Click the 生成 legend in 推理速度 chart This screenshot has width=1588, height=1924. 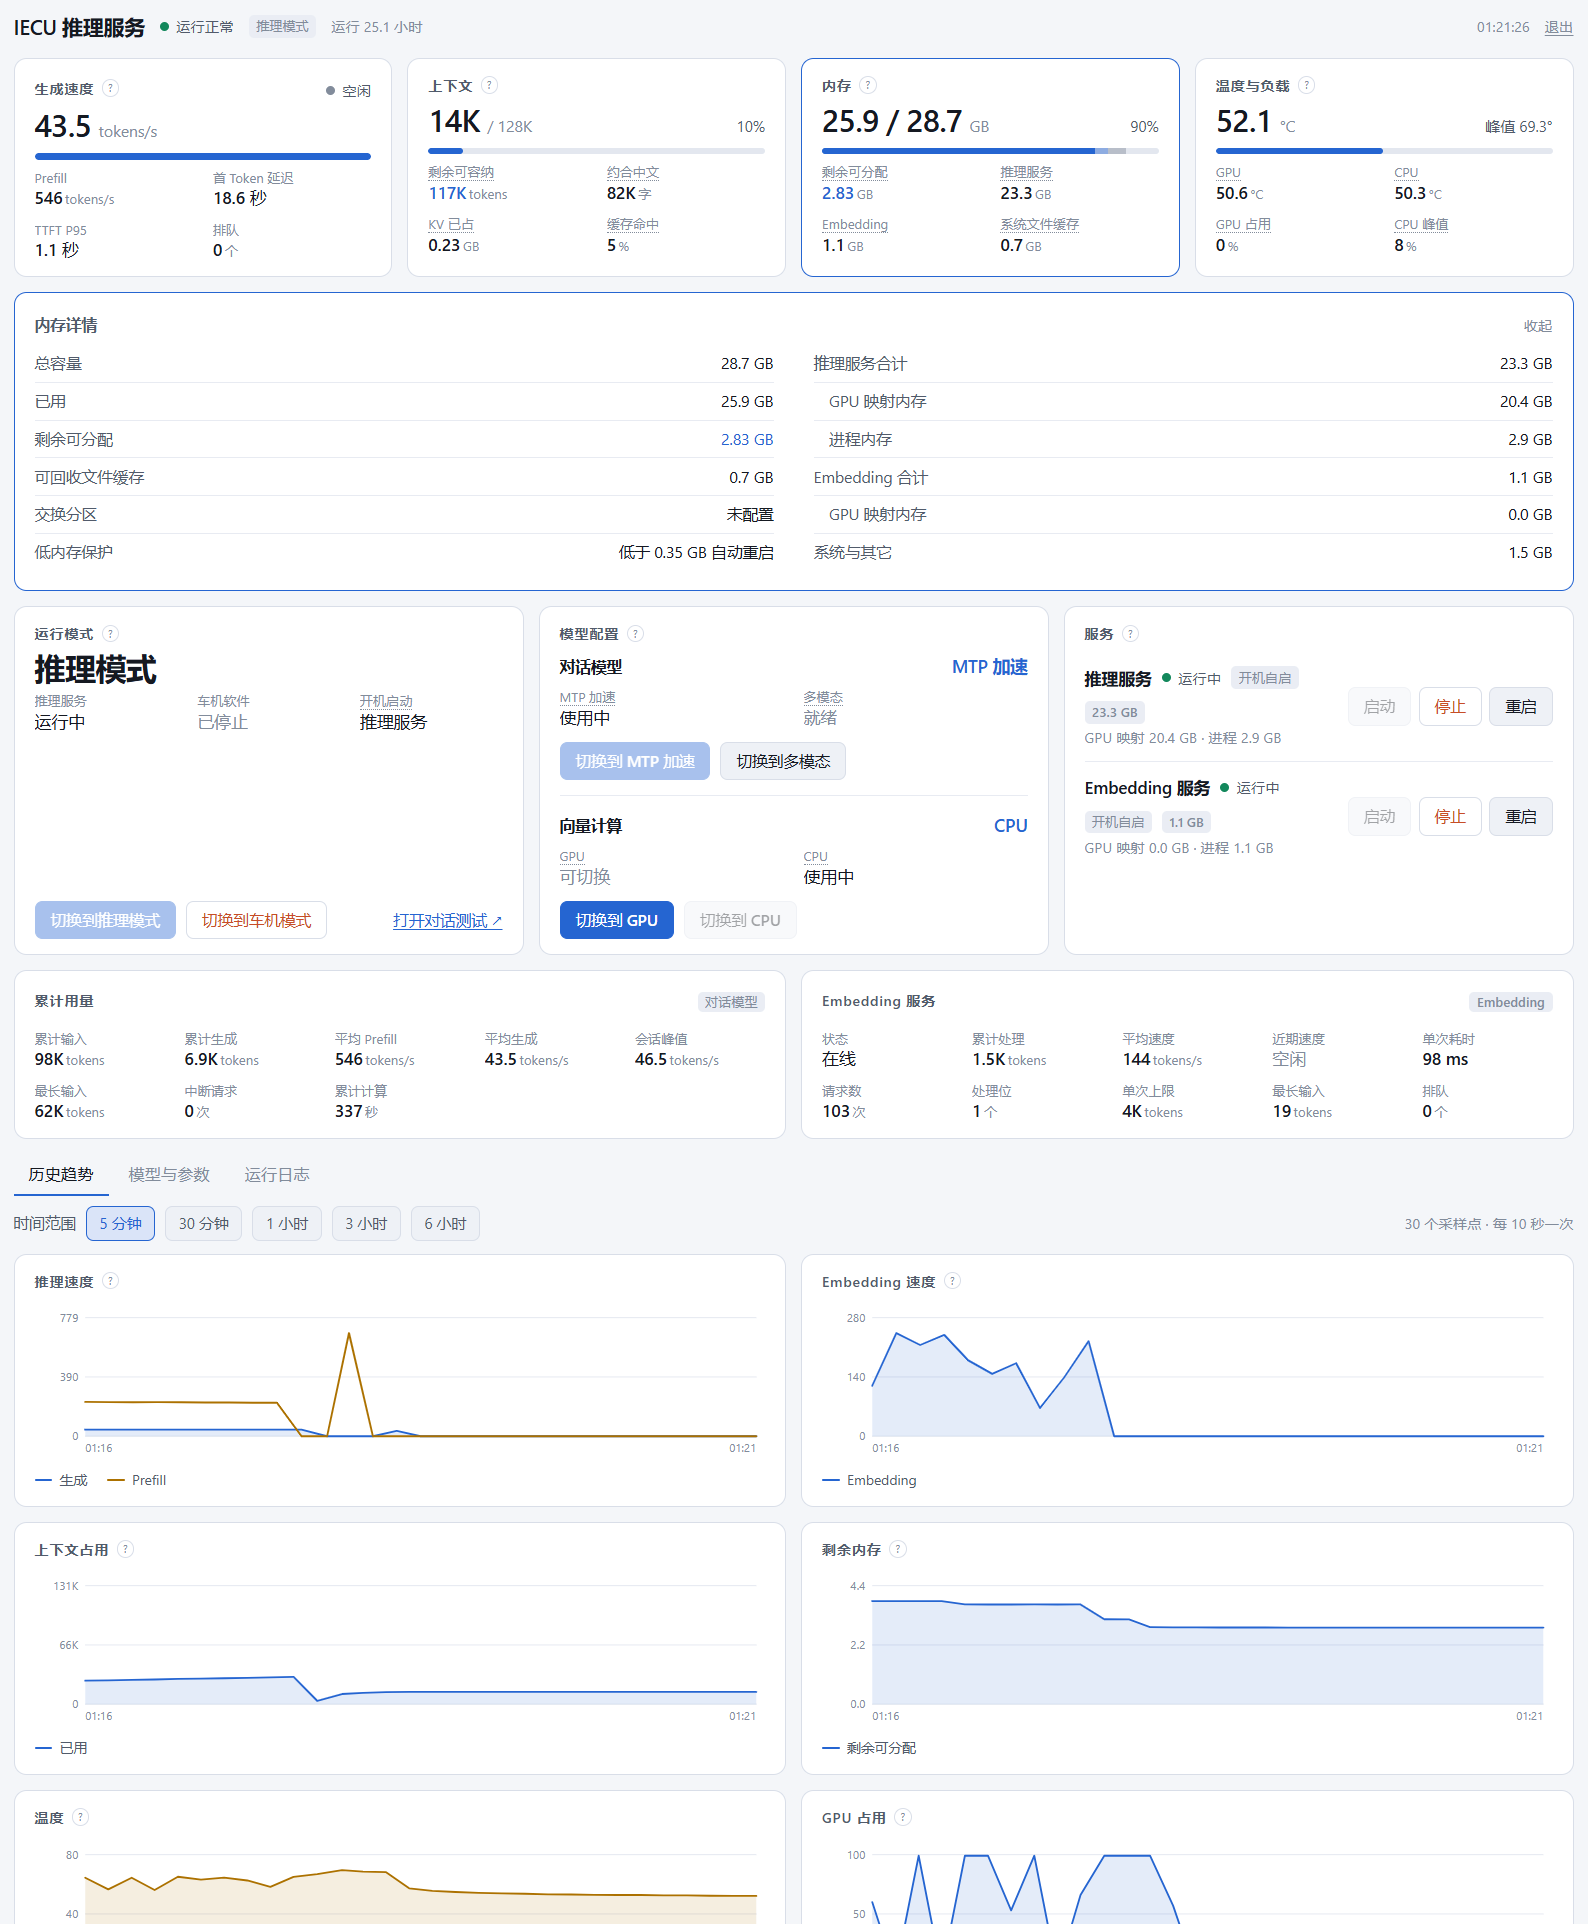point(62,1480)
